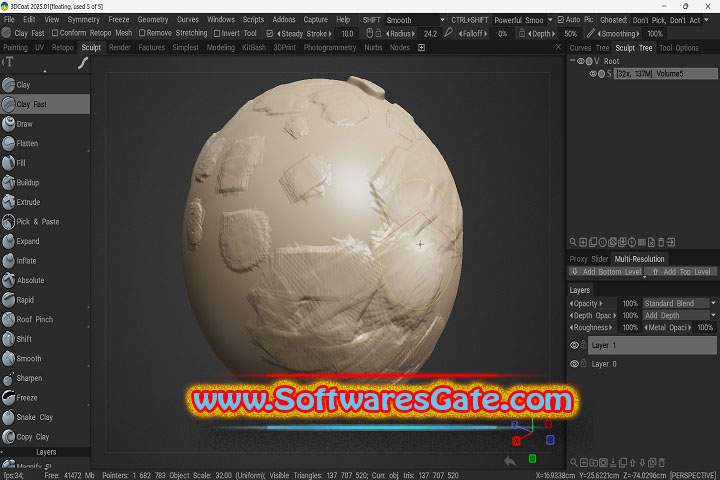Click the Roughness slider
Viewport: 720px width, 480px height.
coord(591,328)
